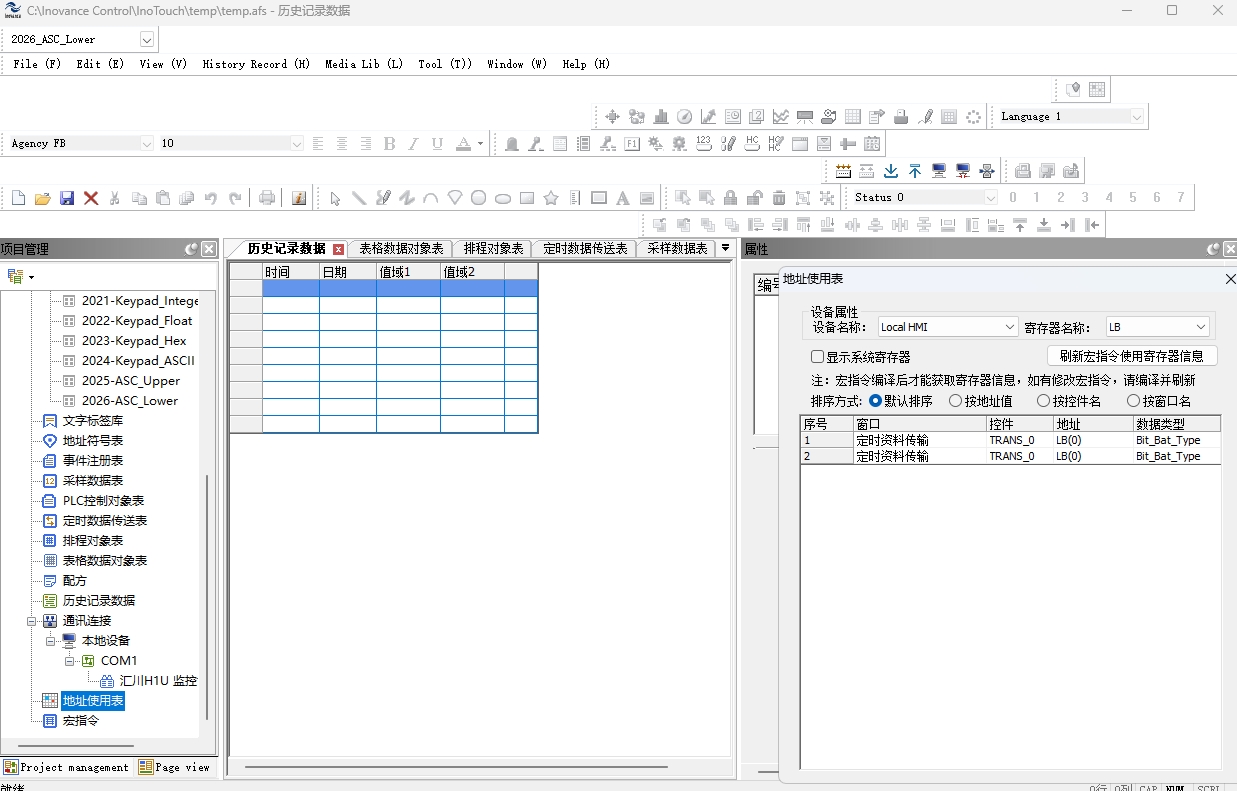
Task: Select 默认排序 radio button
Action: tap(876, 401)
